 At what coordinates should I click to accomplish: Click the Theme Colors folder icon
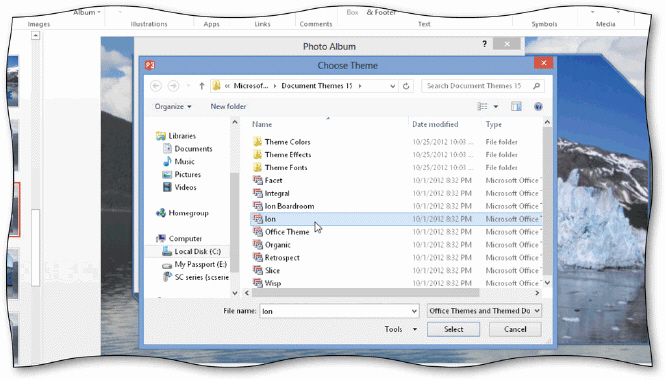point(257,142)
